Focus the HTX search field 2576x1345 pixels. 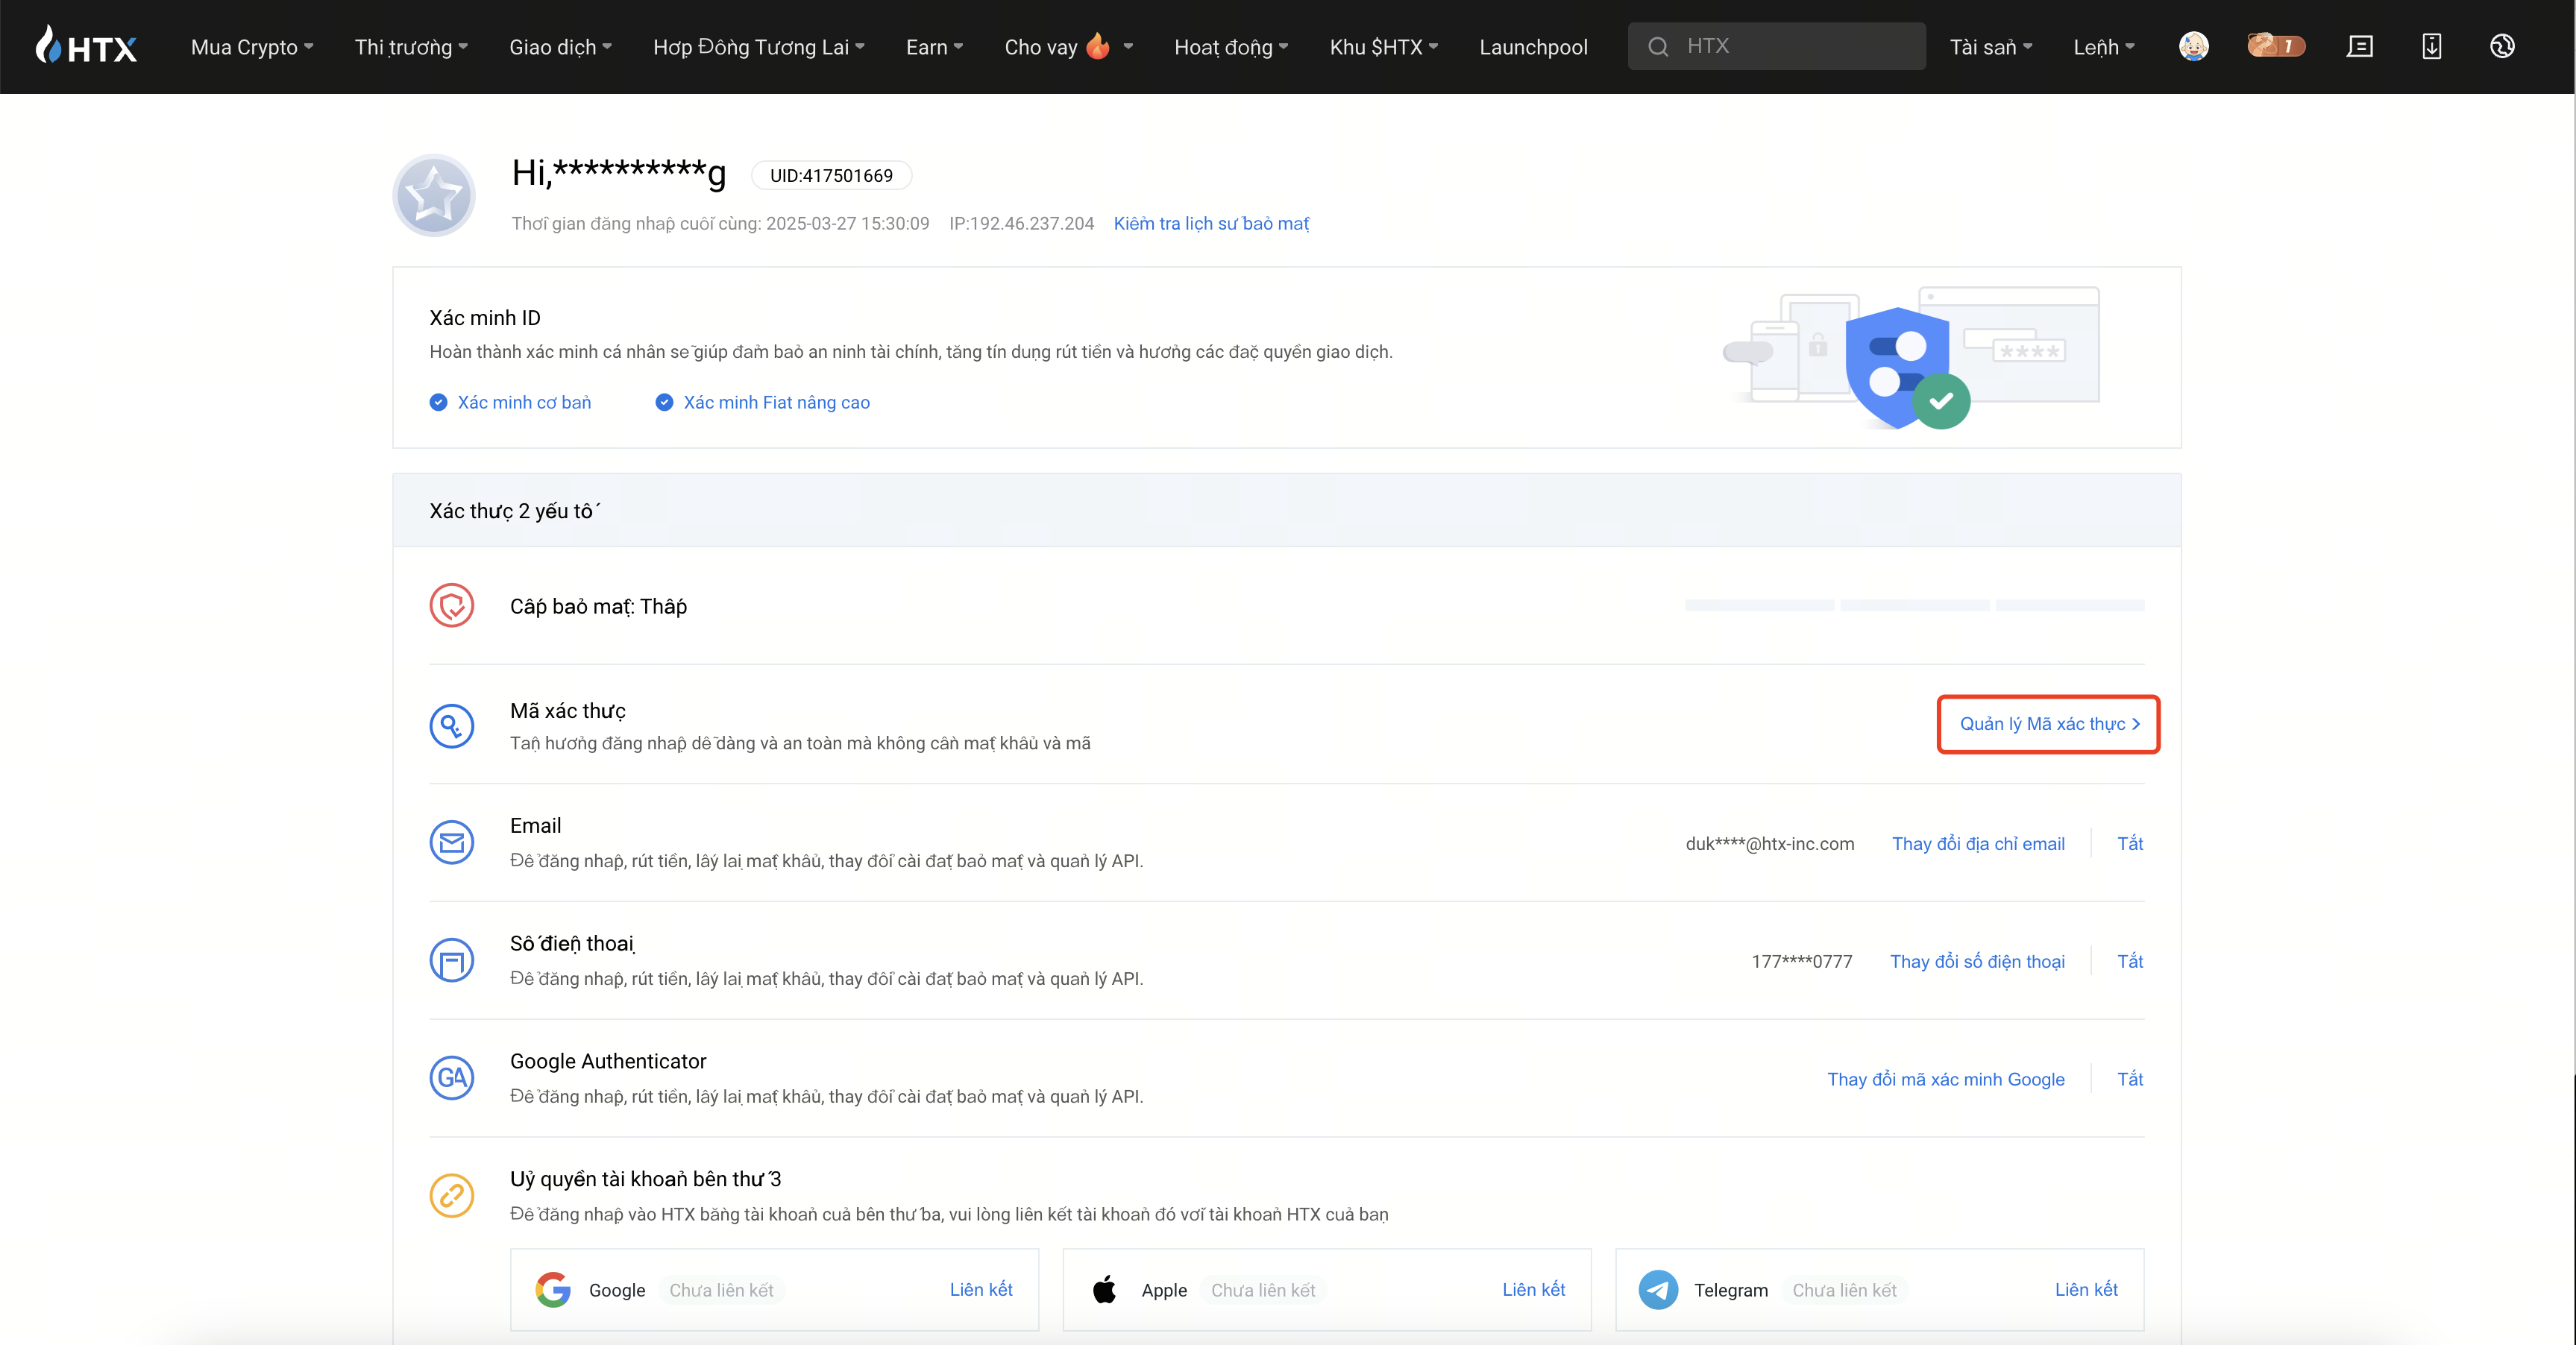1776,46
